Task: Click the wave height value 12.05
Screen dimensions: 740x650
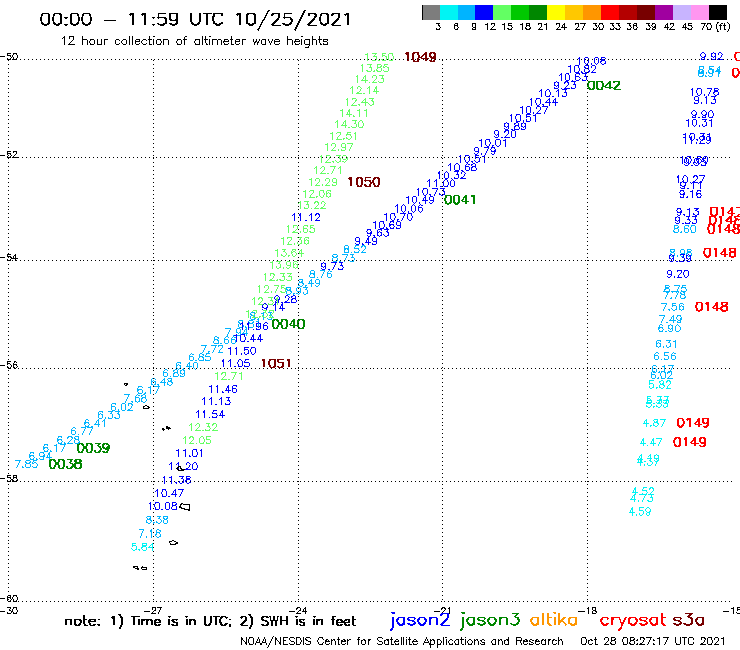Action: point(197,440)
